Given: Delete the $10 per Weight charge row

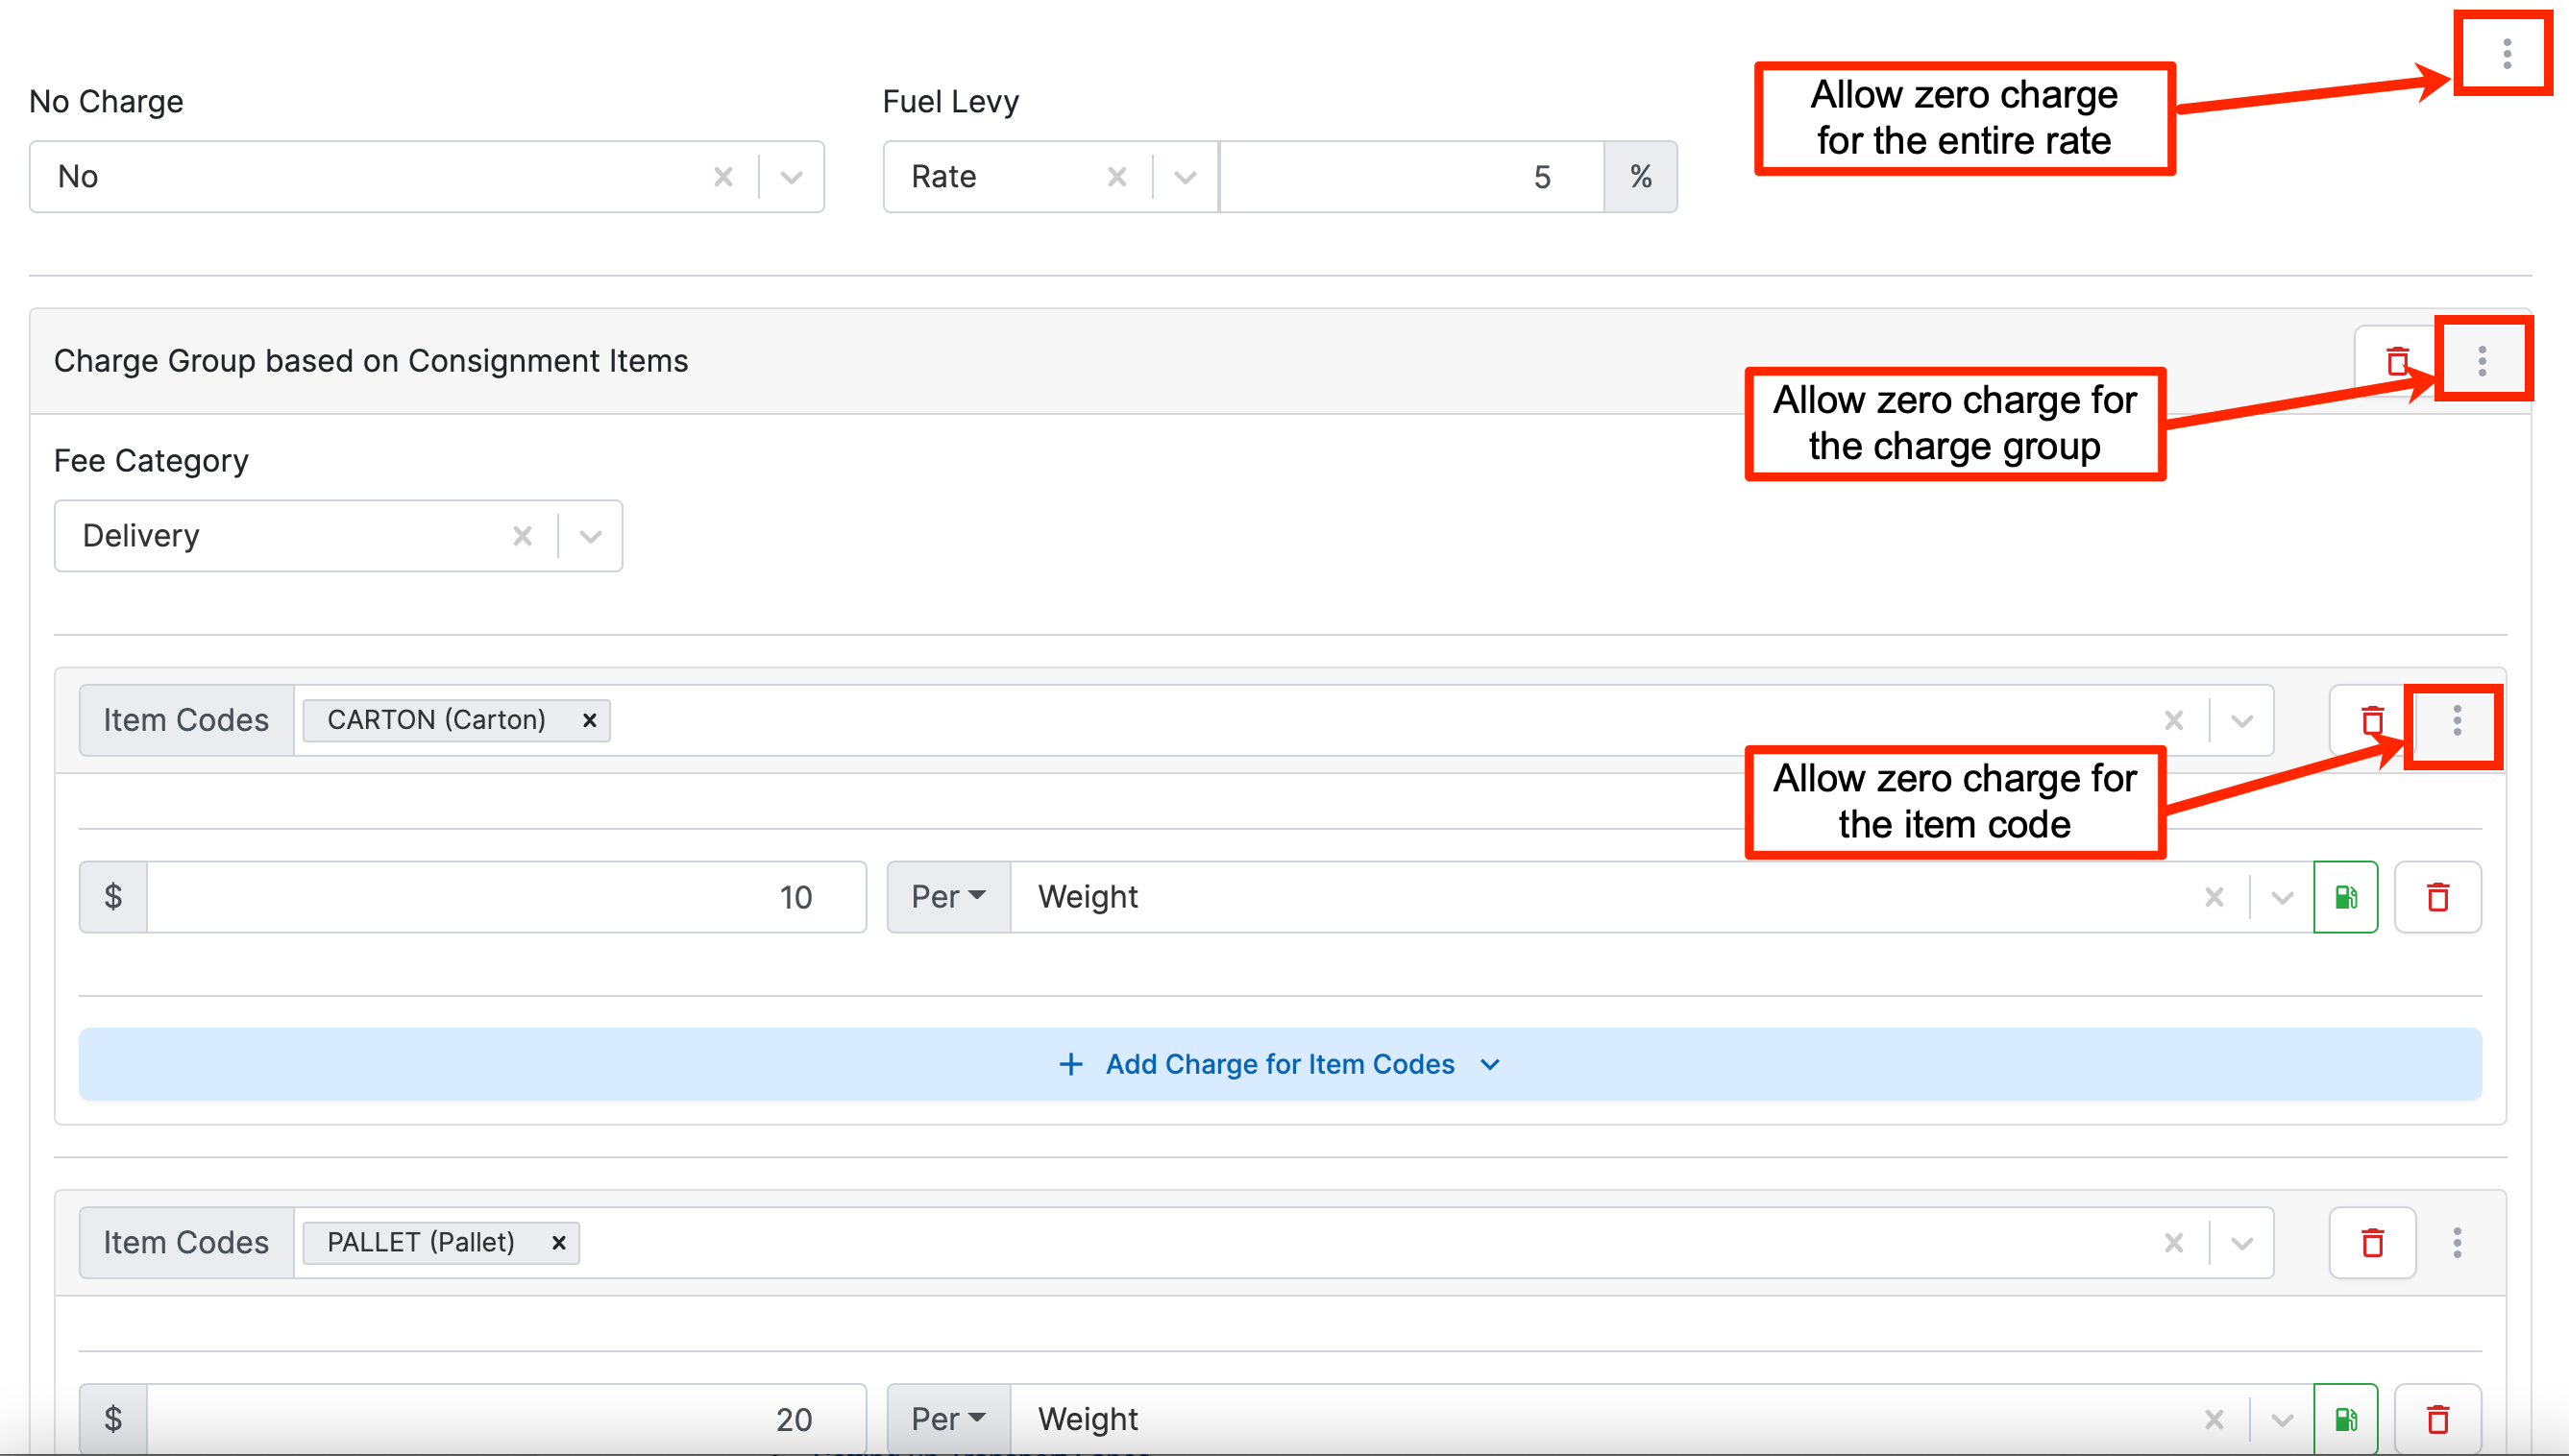Looking at the screenshot, I should pos(2438,897).
